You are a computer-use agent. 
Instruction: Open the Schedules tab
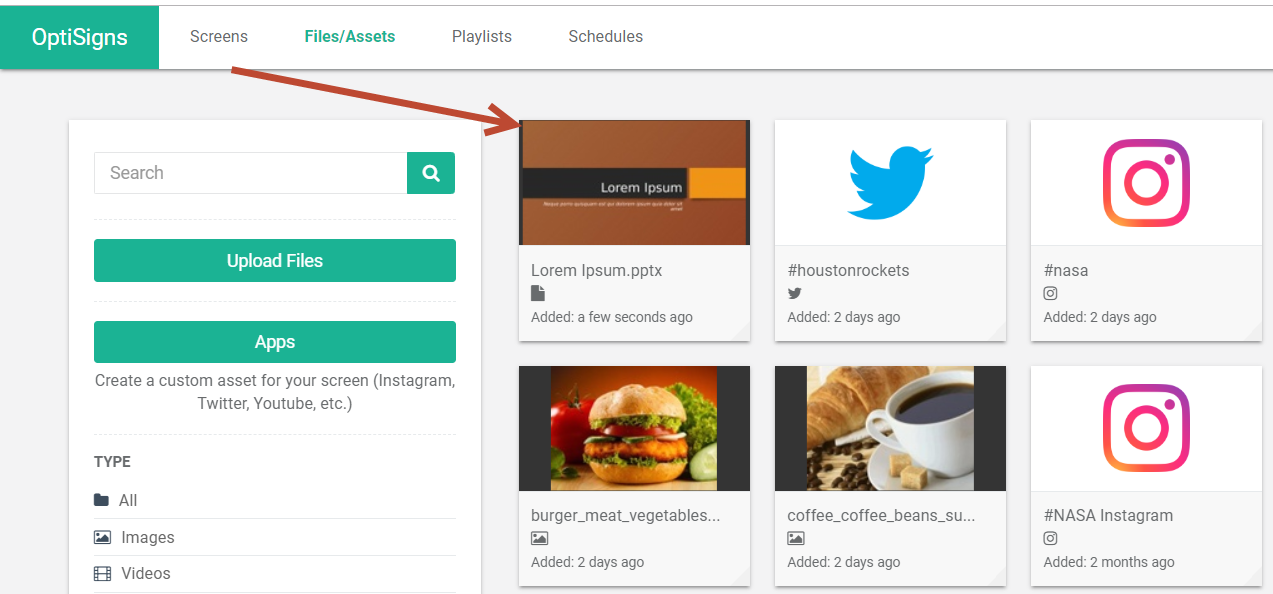(x=606, y=36)
